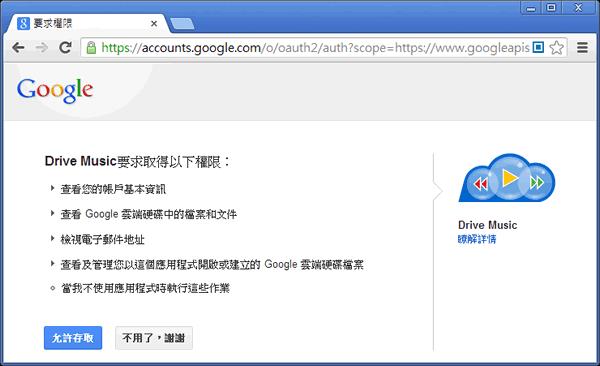Click the 當我不使用應用程式時執行這些作業 text
The width and height of the screenshot is (600, 366).
(x=145, y=288)
